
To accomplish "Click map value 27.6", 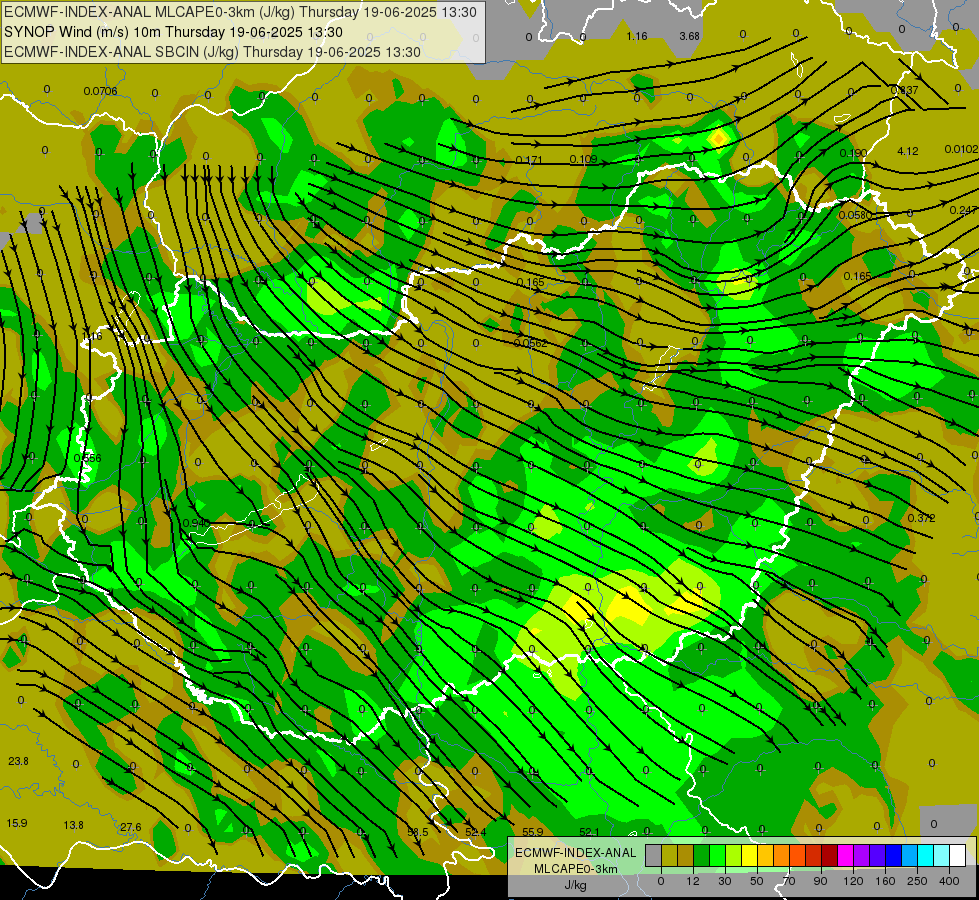I will pyautogui.click(x=130, y=827).
